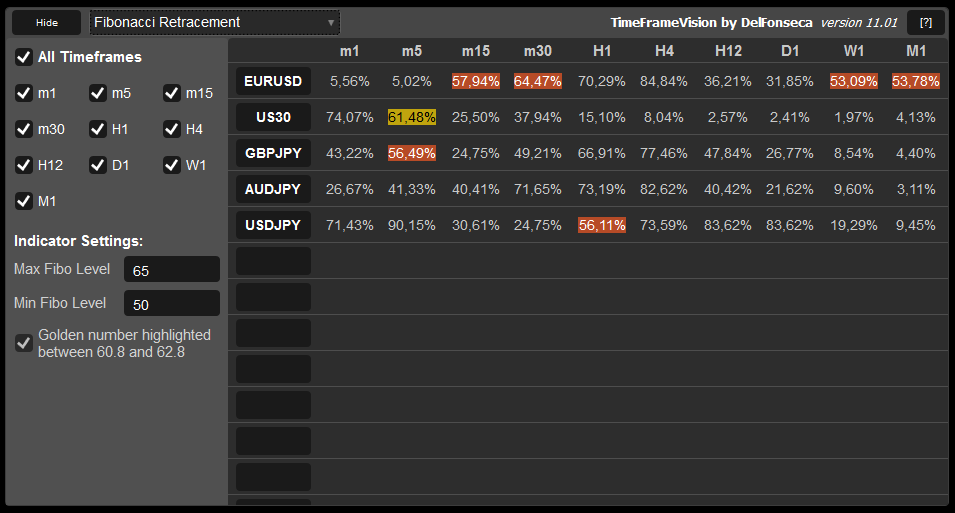Click the W1 column header
Image resolution: width=955 pixels, height=513 pixels.
(x=853, y=51)
